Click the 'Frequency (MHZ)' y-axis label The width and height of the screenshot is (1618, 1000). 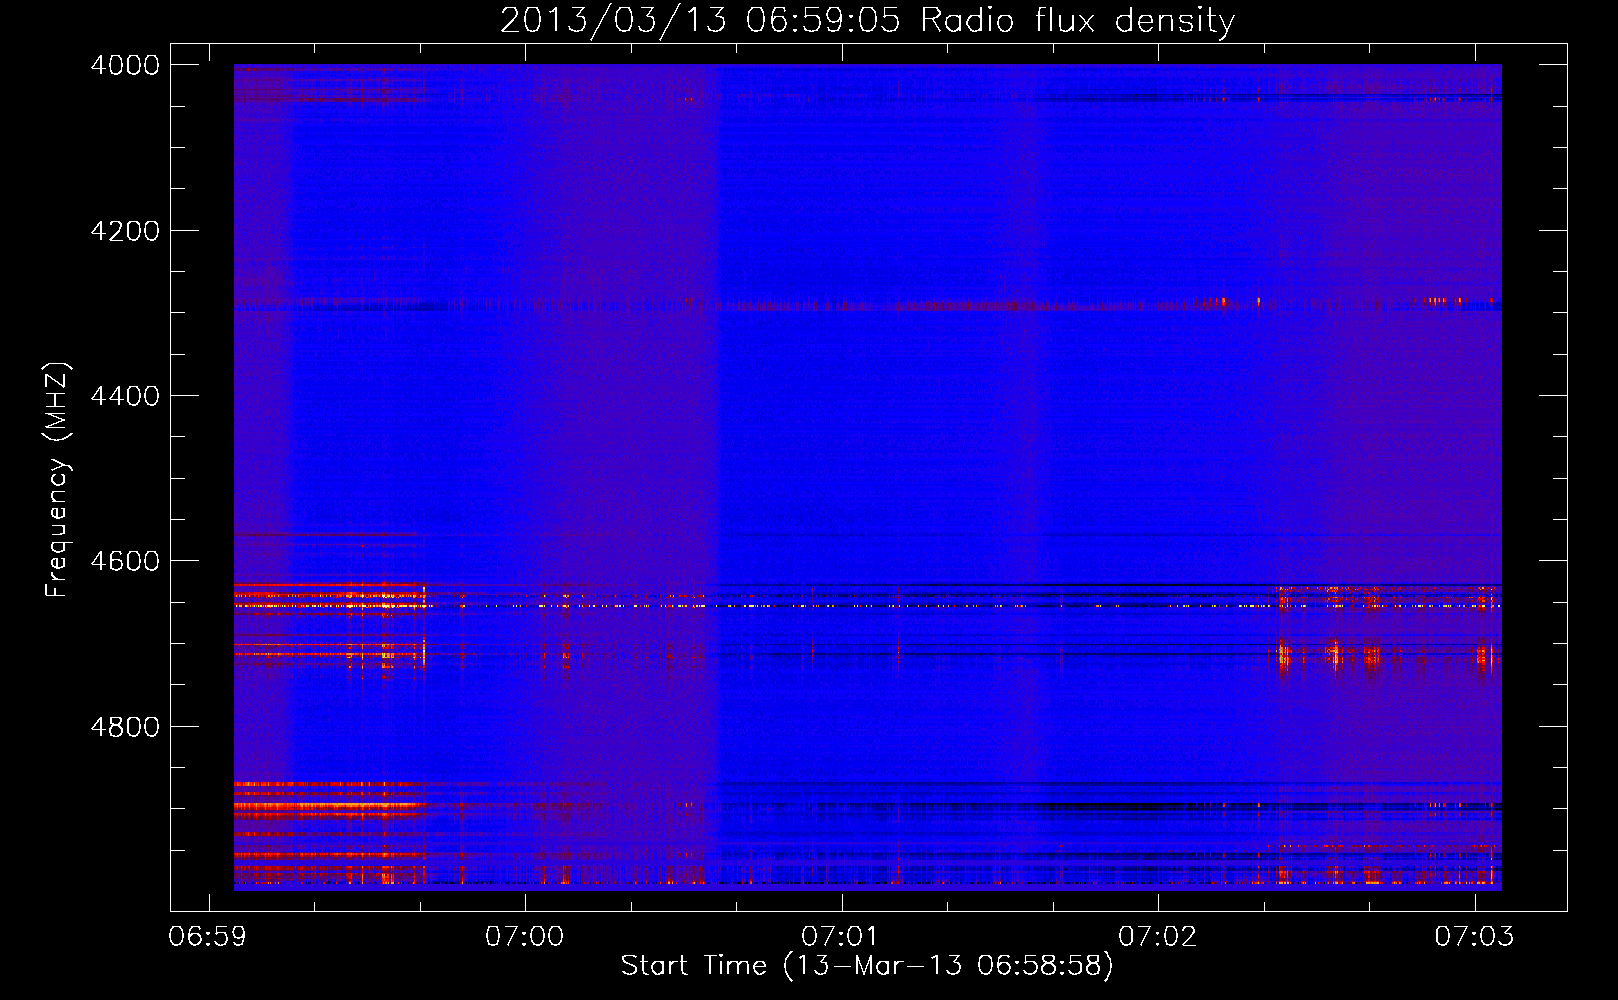tap(57, 480)
